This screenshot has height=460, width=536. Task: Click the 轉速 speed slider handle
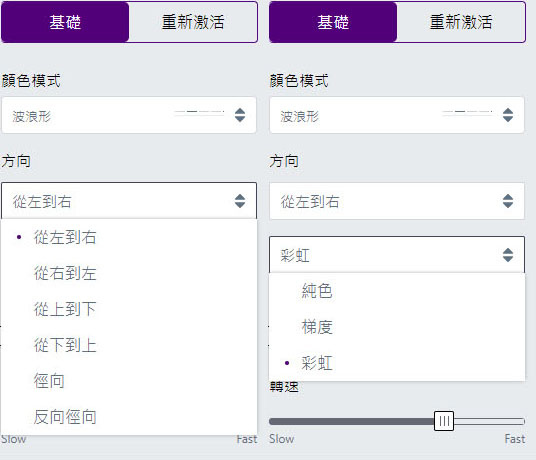pos(444,421)
